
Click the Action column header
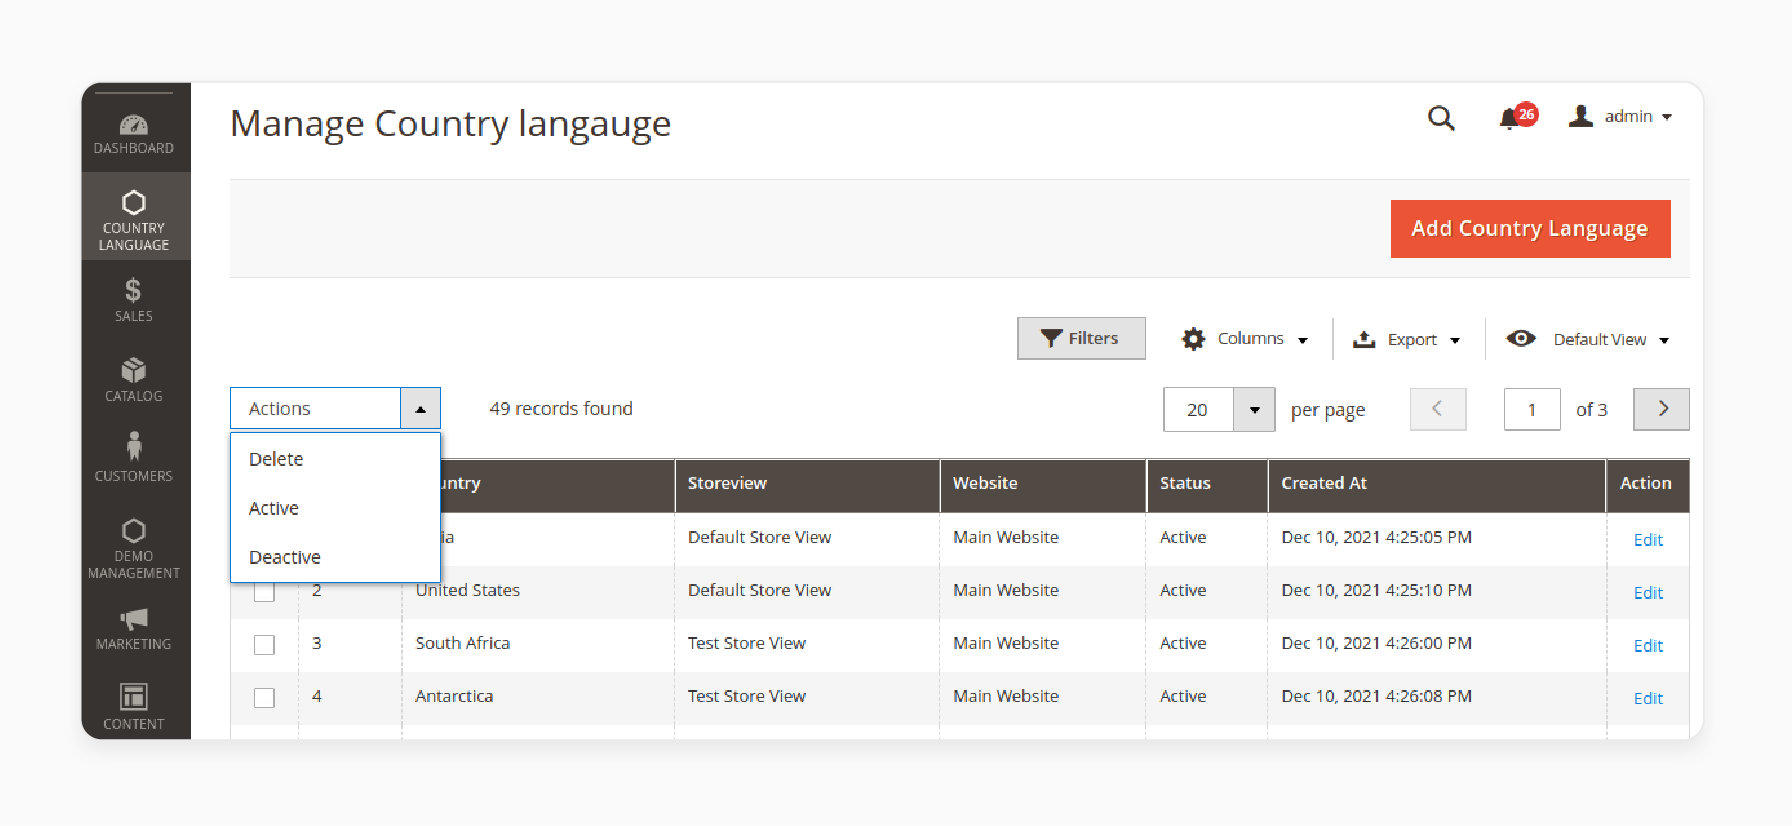[1648, 486]
